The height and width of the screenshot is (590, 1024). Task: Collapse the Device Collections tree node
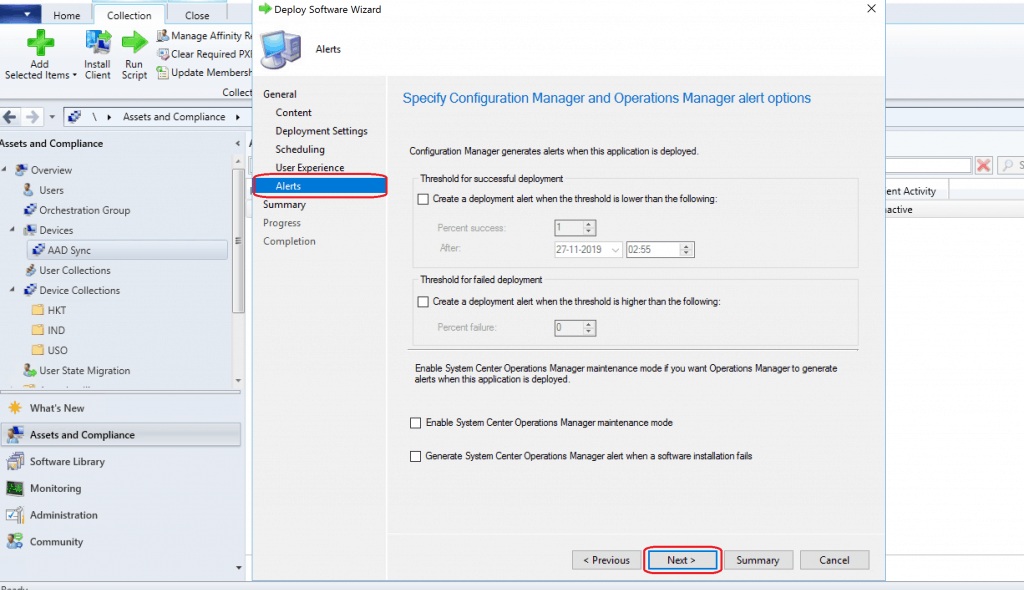click(12, 289)
